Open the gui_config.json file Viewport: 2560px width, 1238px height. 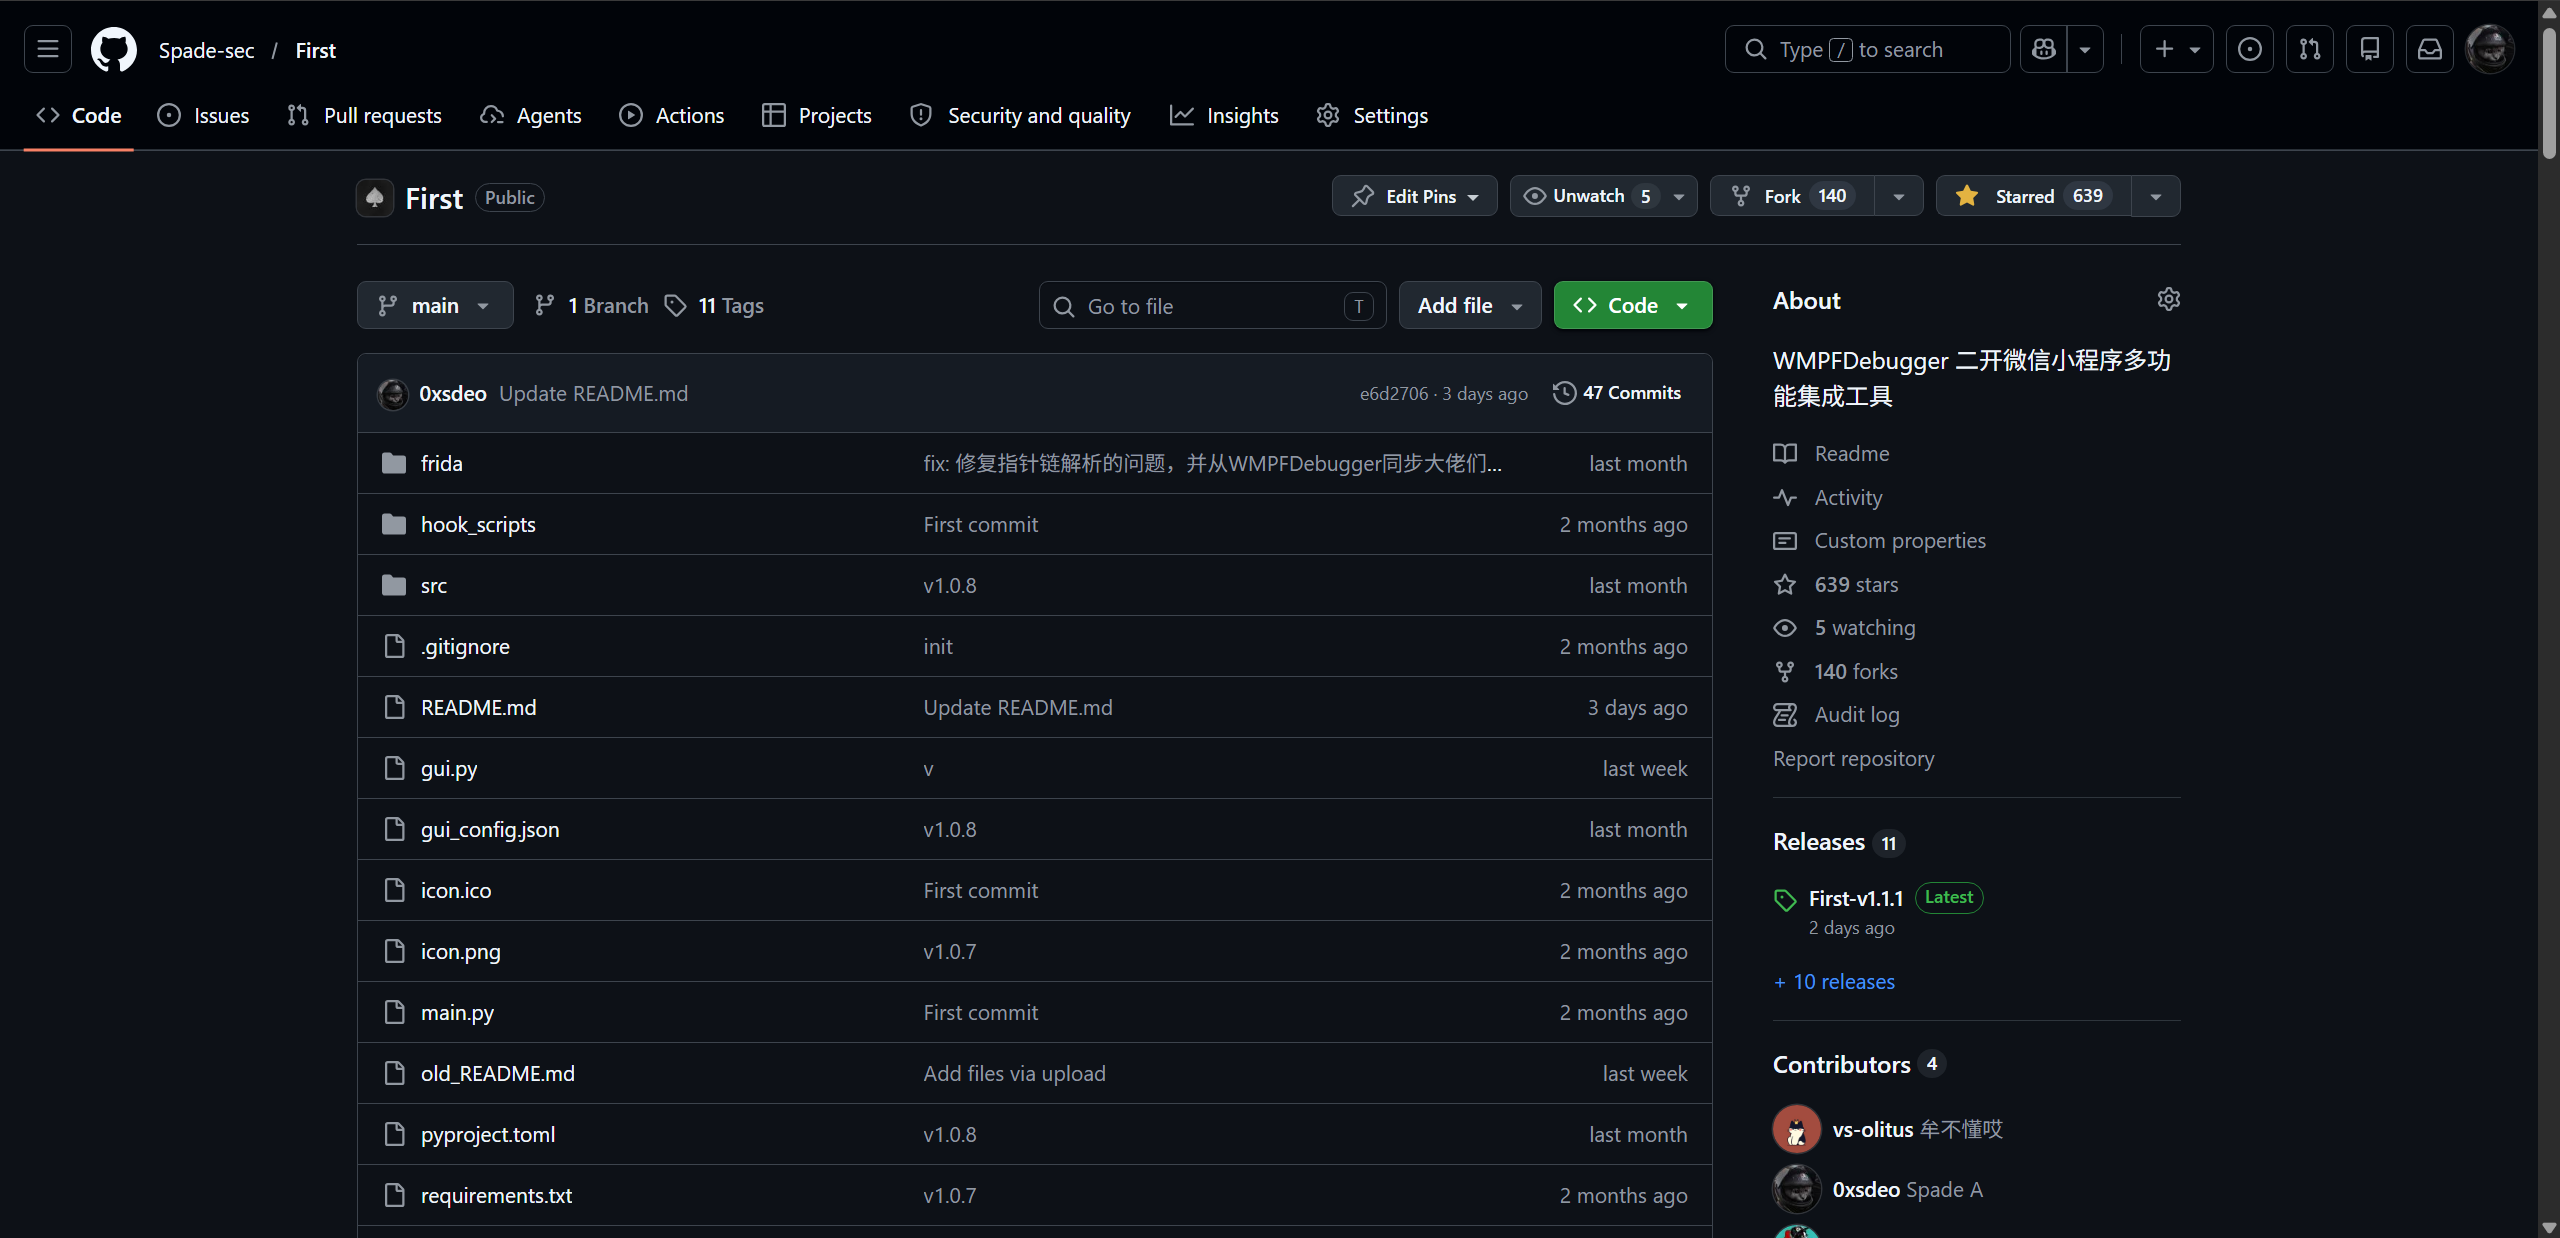(490, 829)
